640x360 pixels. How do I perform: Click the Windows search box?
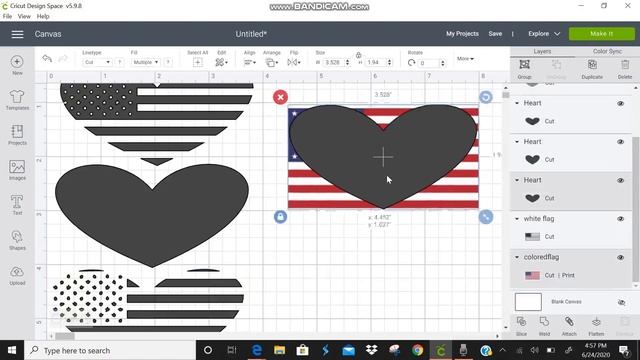coord(110,350)
